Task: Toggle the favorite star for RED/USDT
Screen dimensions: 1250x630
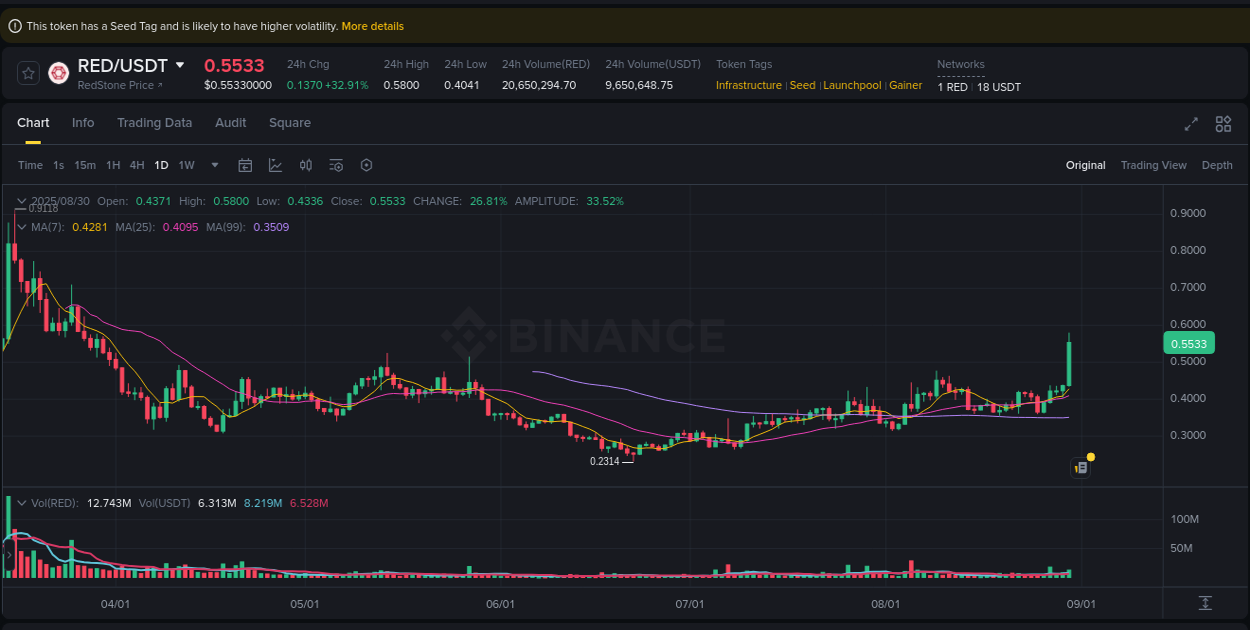Action: click(x=28, y=72)
